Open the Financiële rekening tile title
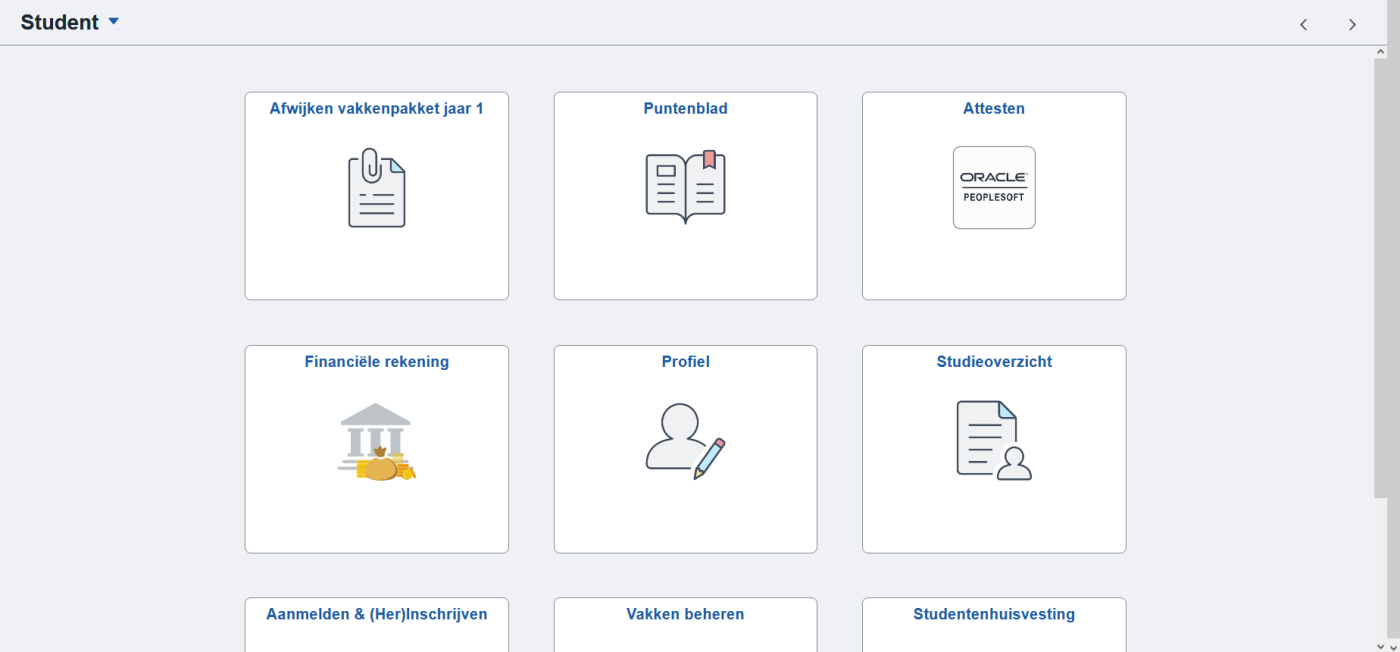This screenshot has height=652, width=1400. coord(377,362)
